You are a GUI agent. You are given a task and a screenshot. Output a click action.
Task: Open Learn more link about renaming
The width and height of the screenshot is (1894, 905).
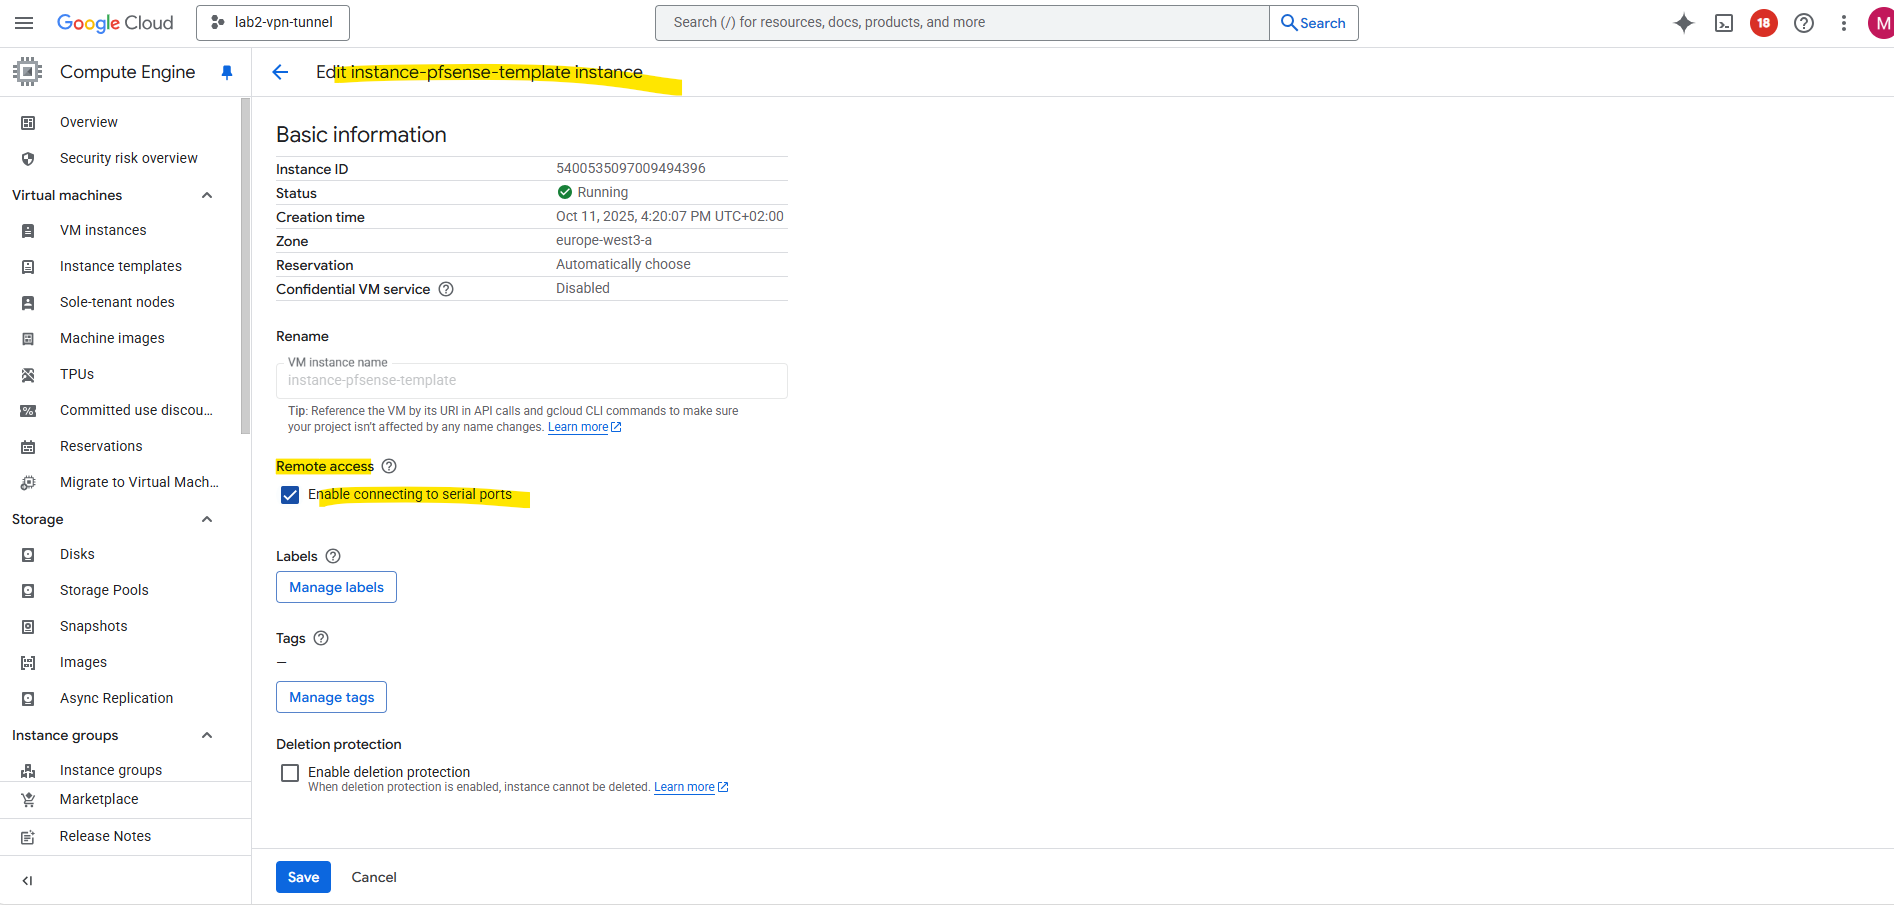click(584, 427)
